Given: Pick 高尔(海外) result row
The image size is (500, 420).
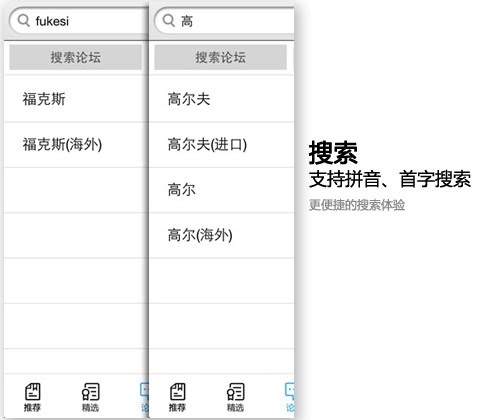Looking at the screenshot, I should click(x=221, y=235).
